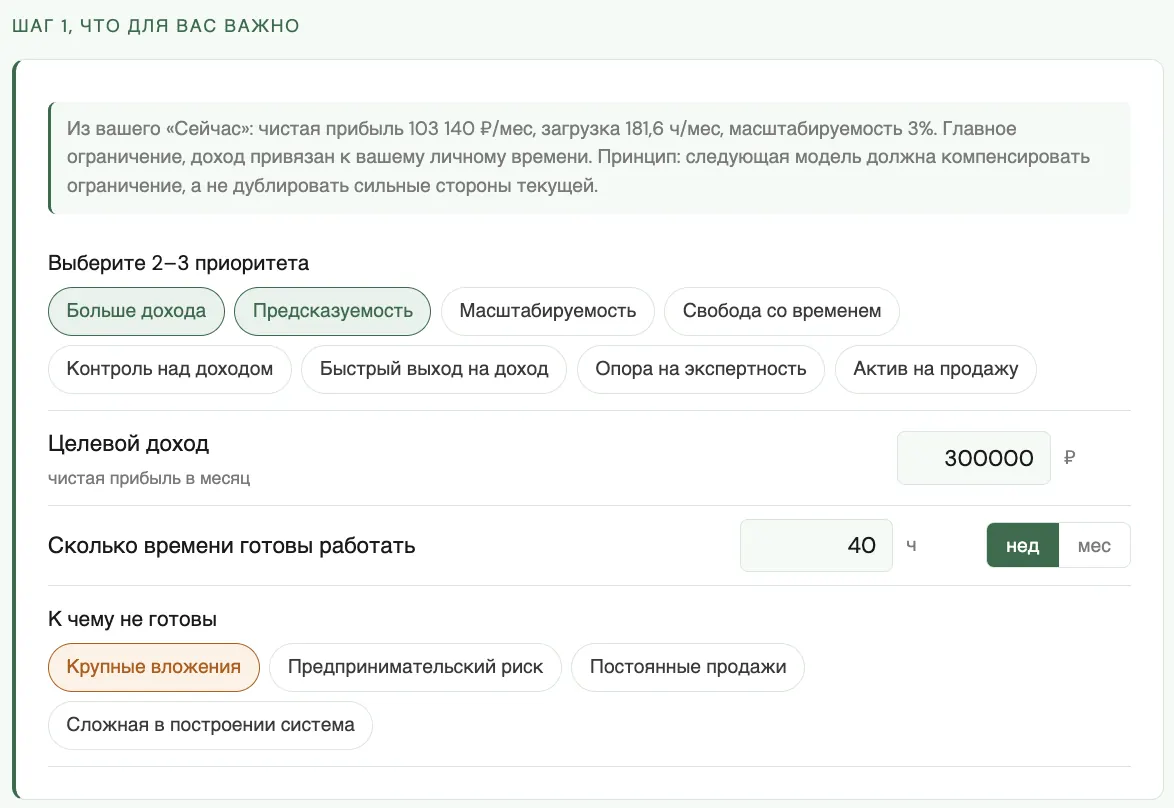Click the target income field with 300000

[973, 458]
